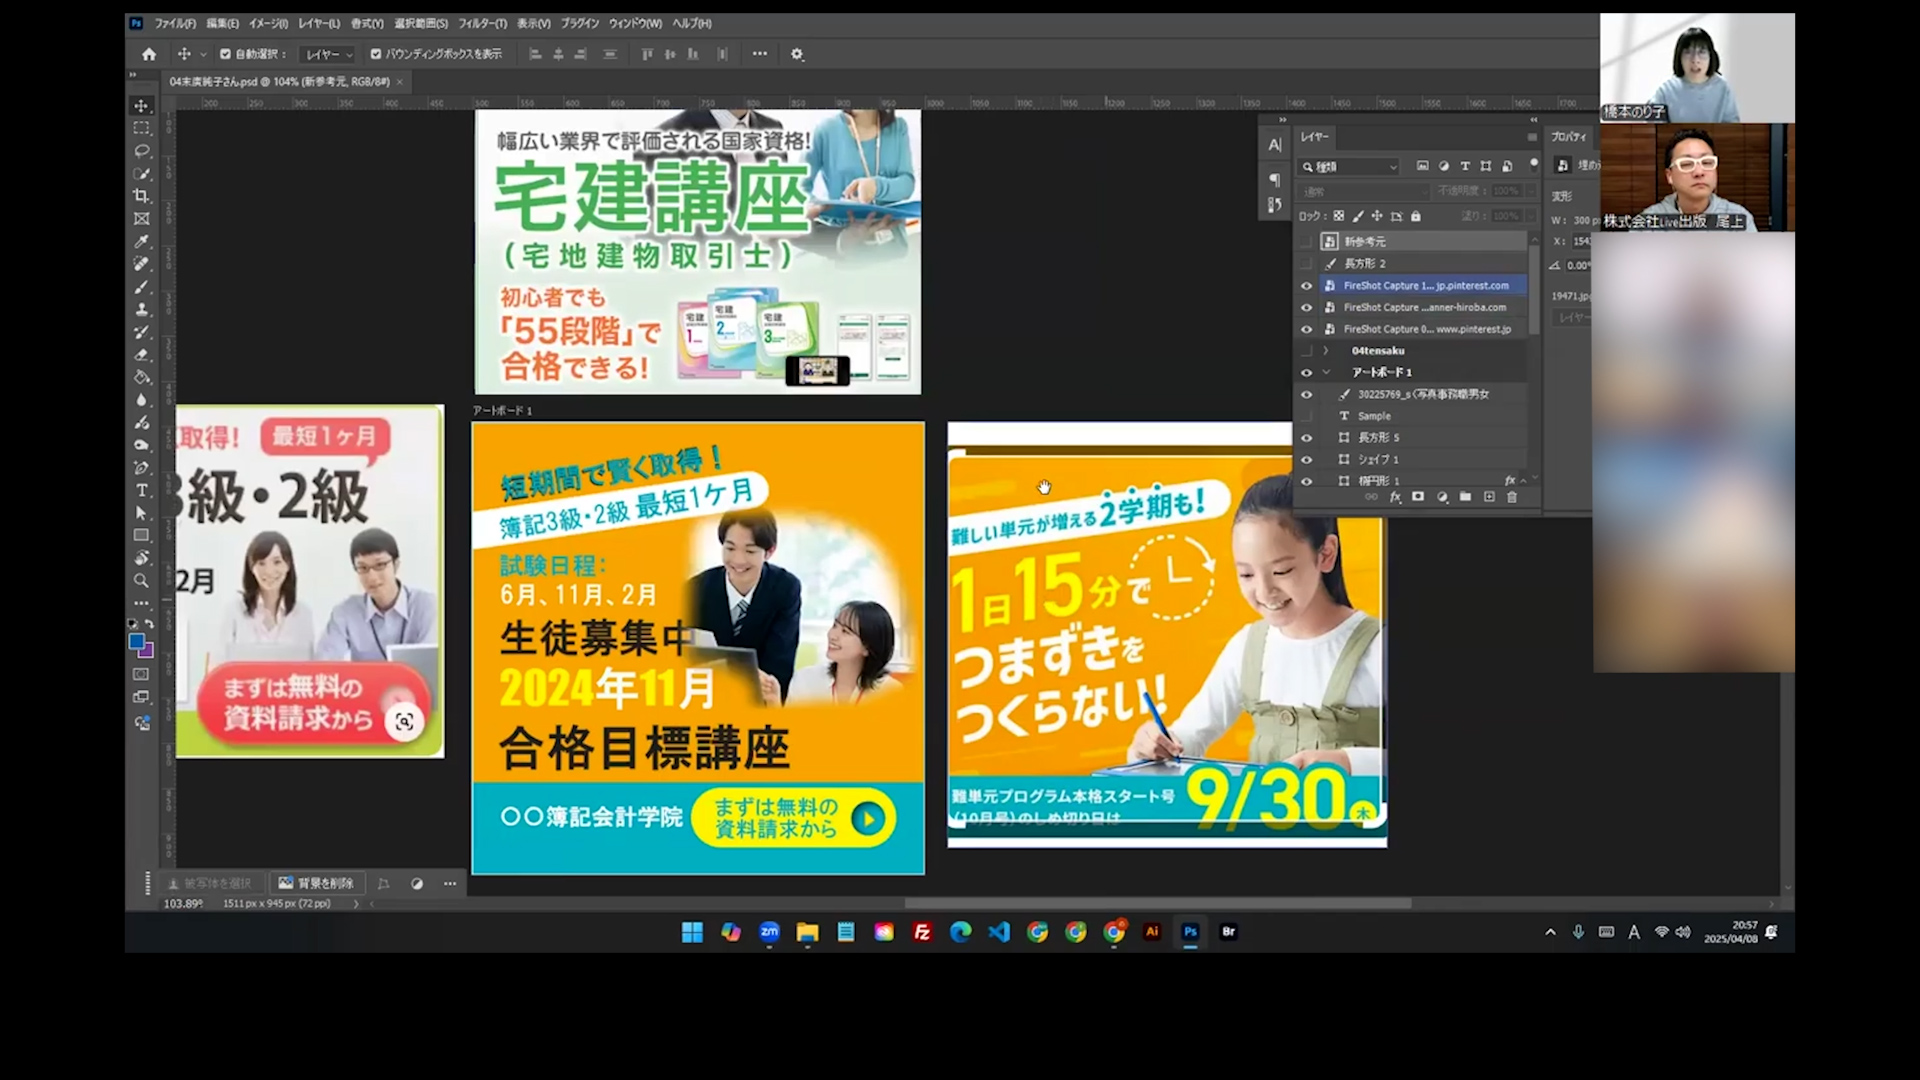Create new group folder icon in Layers

(x=1465, y=497)
